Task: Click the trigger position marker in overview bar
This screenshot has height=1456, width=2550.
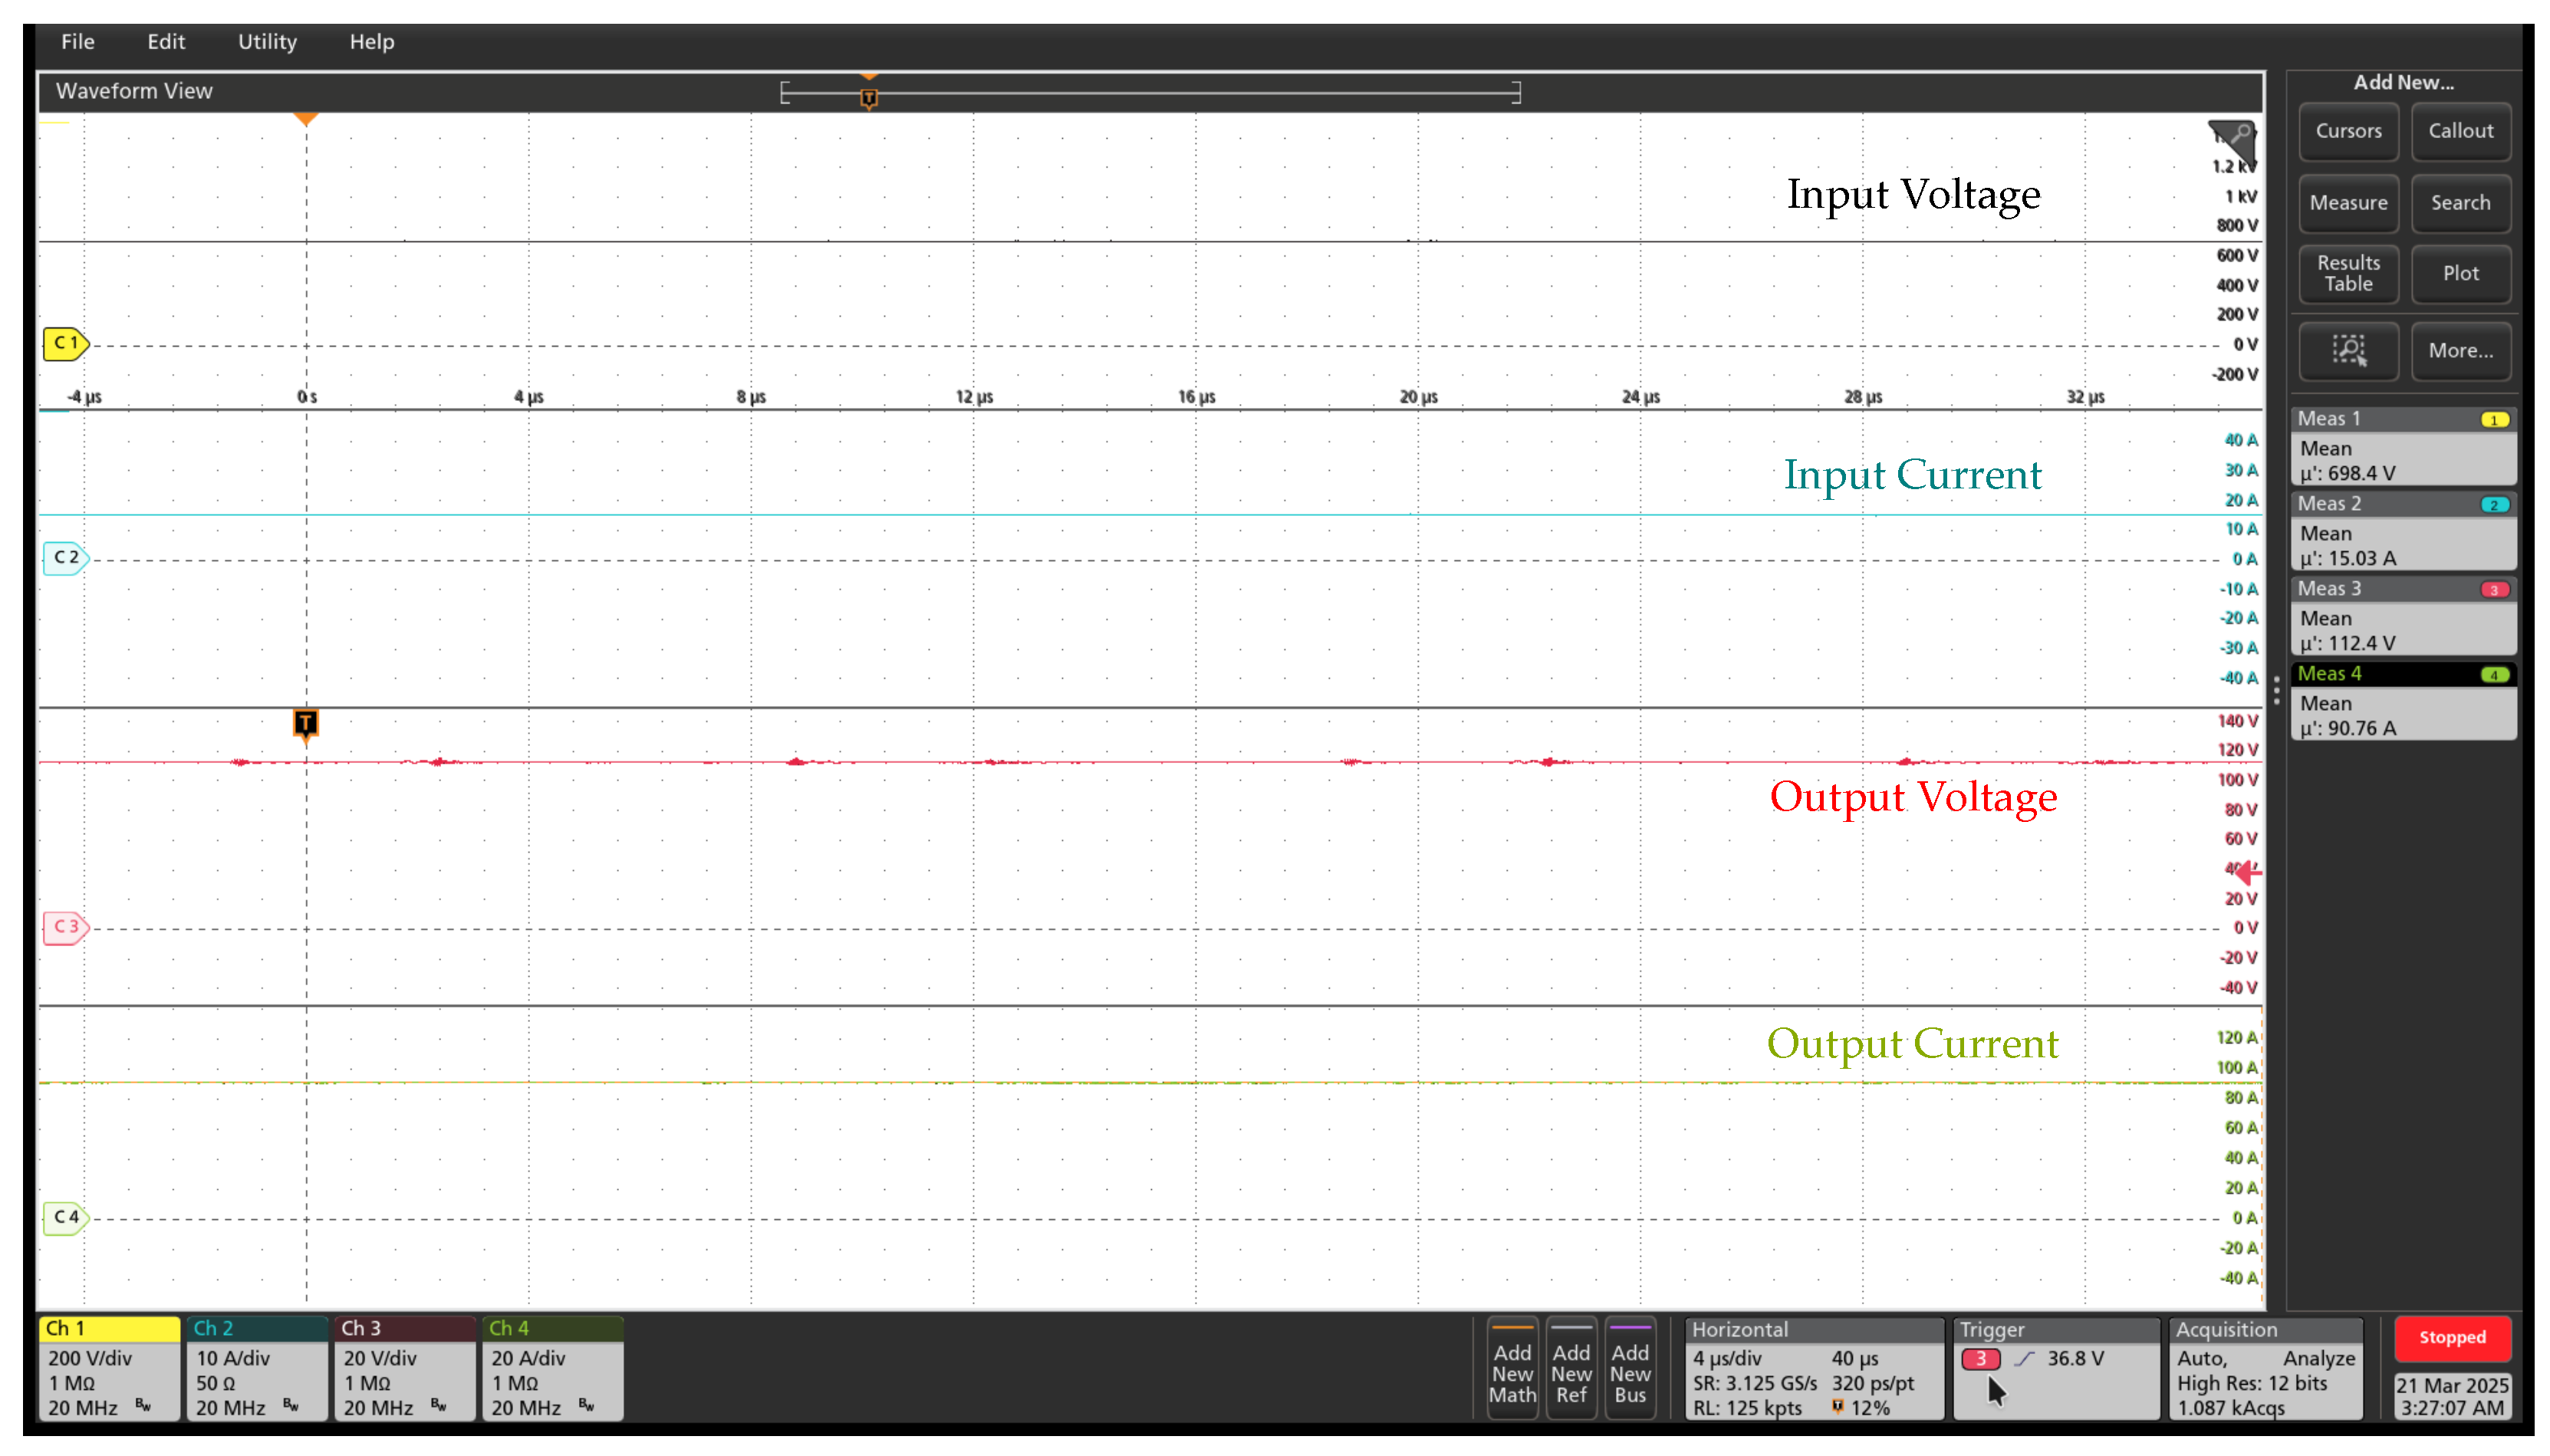Action: click(868, 97)
